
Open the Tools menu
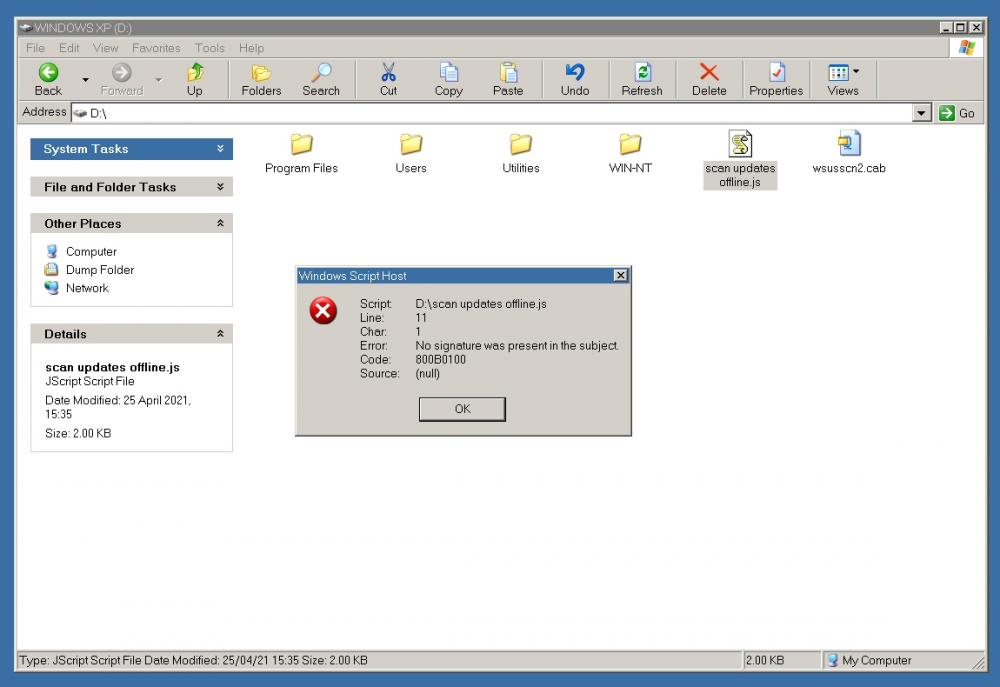click(210, 48)
